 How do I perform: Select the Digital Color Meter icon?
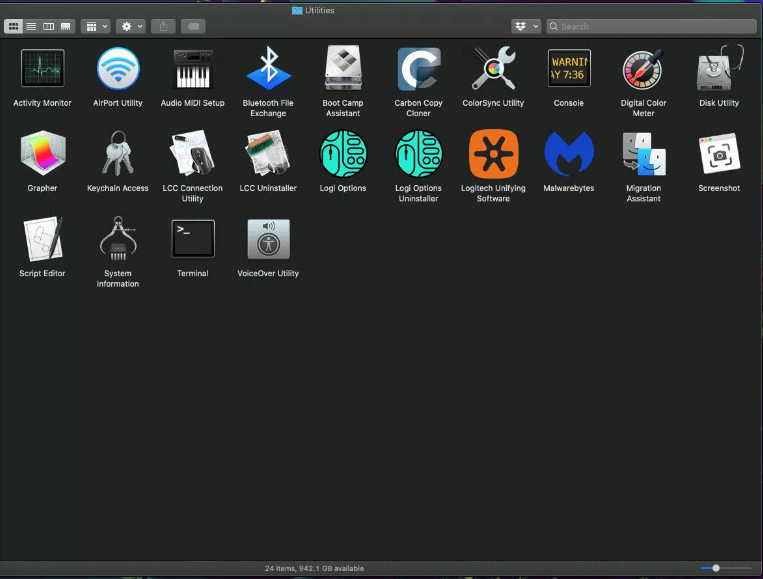[643, 69]
